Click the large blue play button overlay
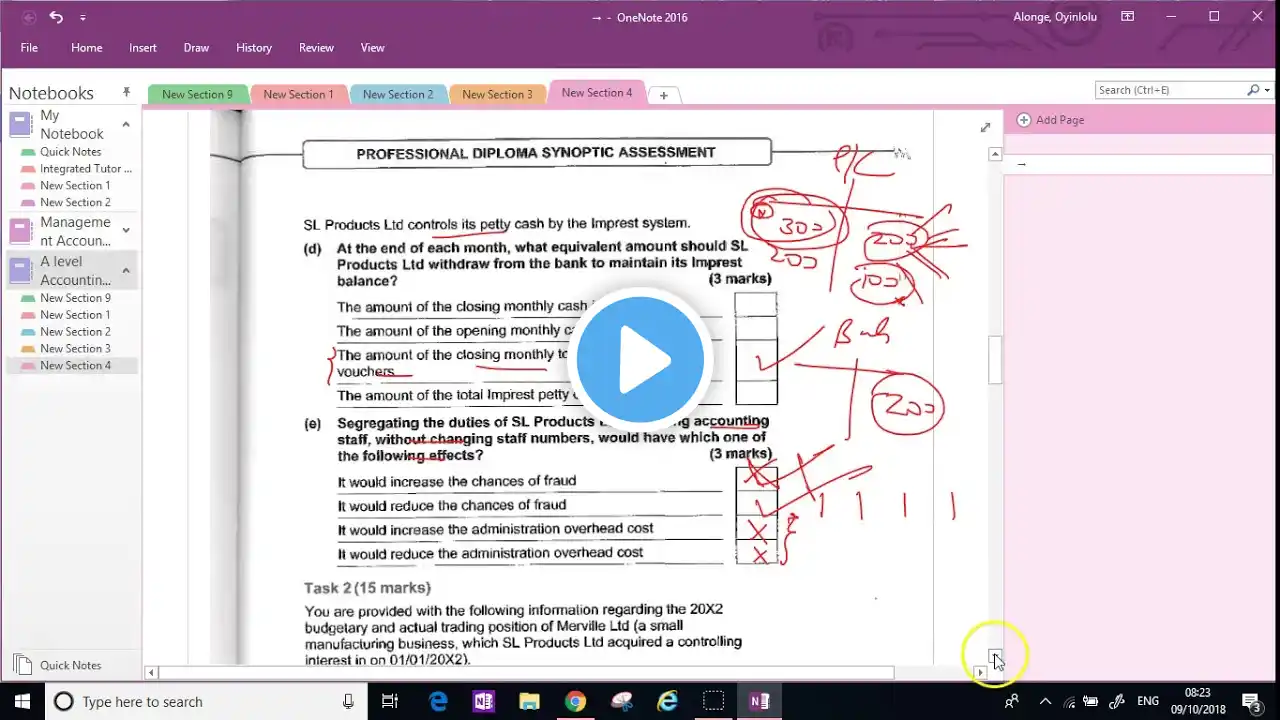 640,359
